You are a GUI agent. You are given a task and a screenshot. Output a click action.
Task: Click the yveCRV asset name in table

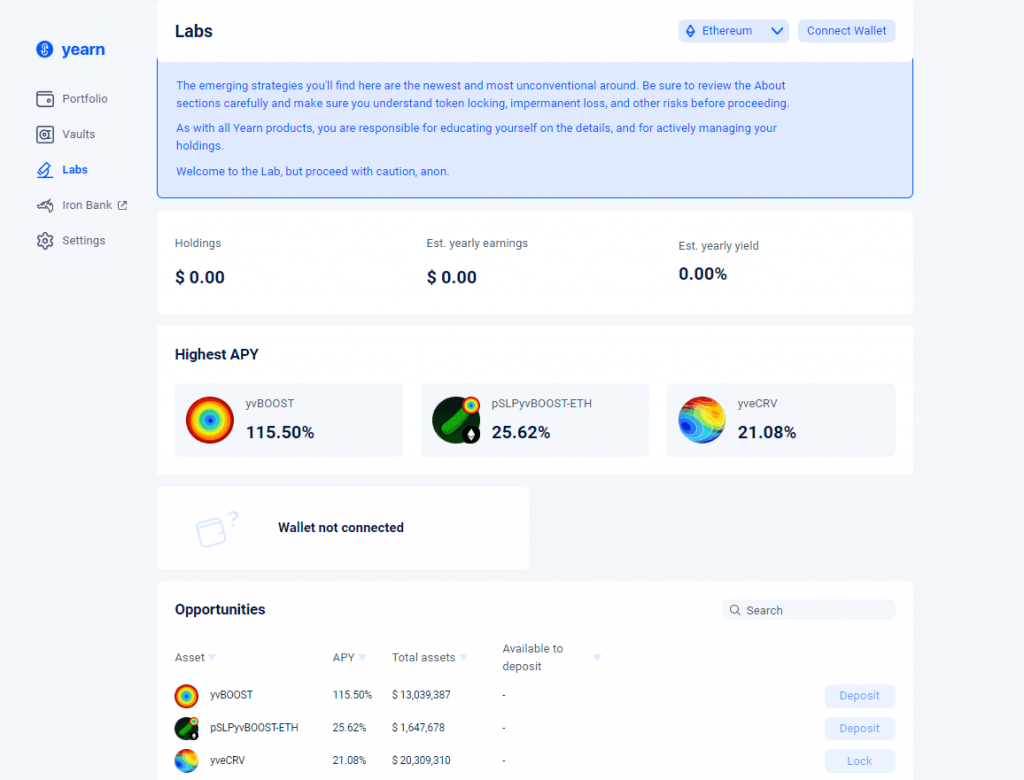pos(227,760)
